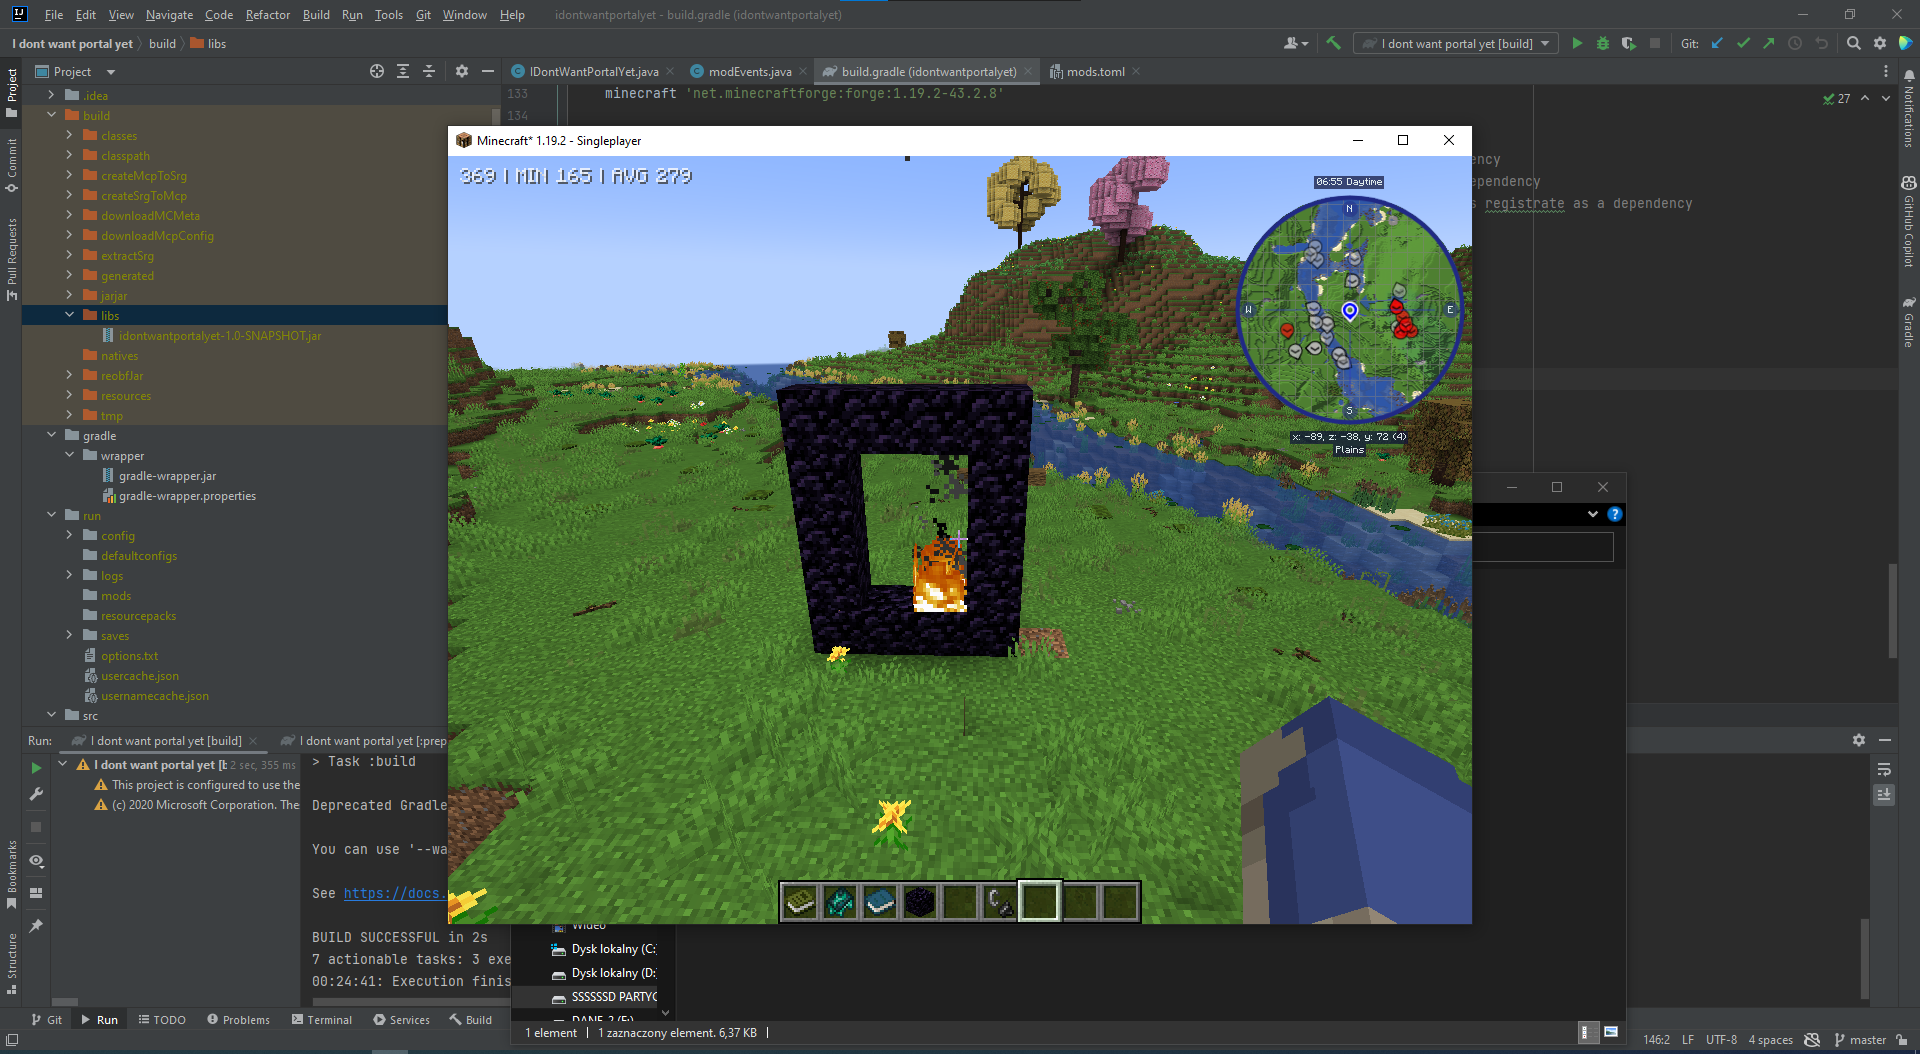This screenshot has height=1054, width=1920.
Task: Open GitHub Copilot sidebar panel
Action: (1908, 222)
